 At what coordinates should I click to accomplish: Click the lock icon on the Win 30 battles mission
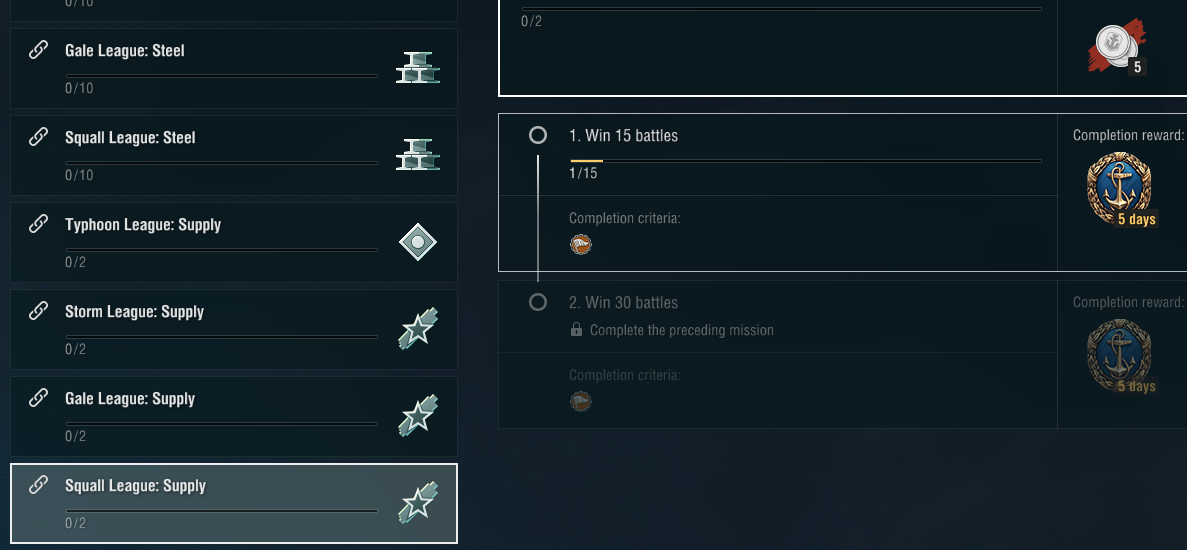tap(576, 330)
